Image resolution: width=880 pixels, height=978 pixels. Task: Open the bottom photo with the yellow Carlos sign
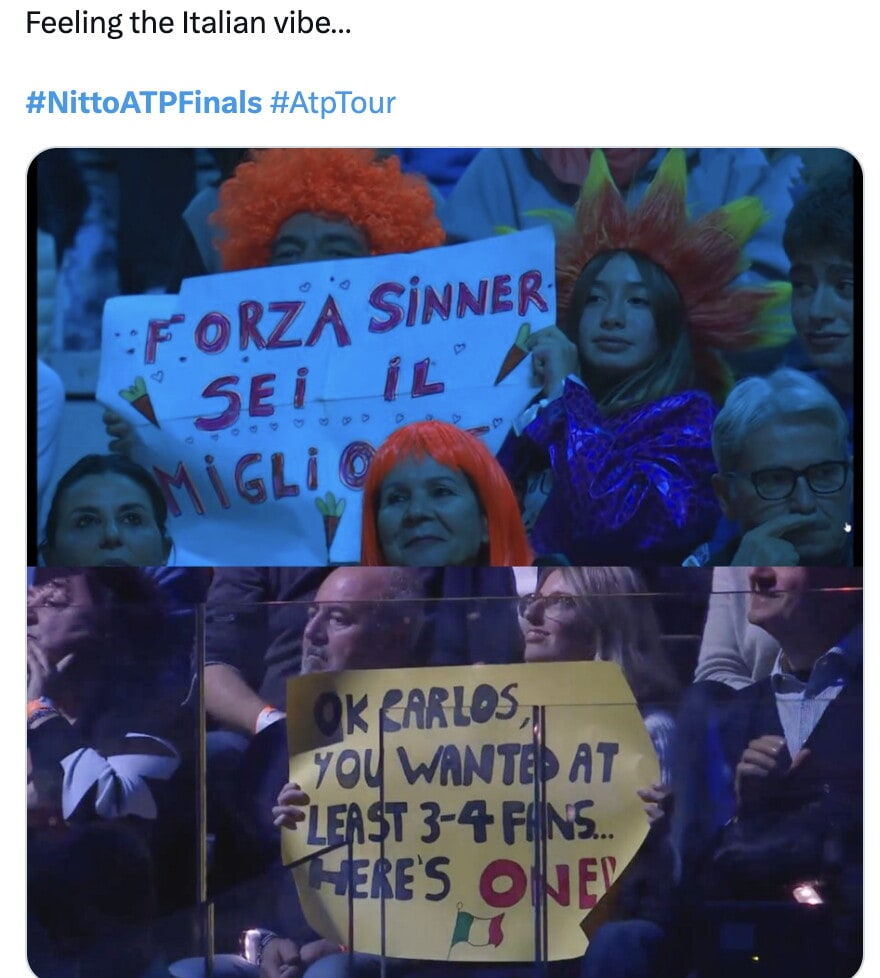[445, 772]
